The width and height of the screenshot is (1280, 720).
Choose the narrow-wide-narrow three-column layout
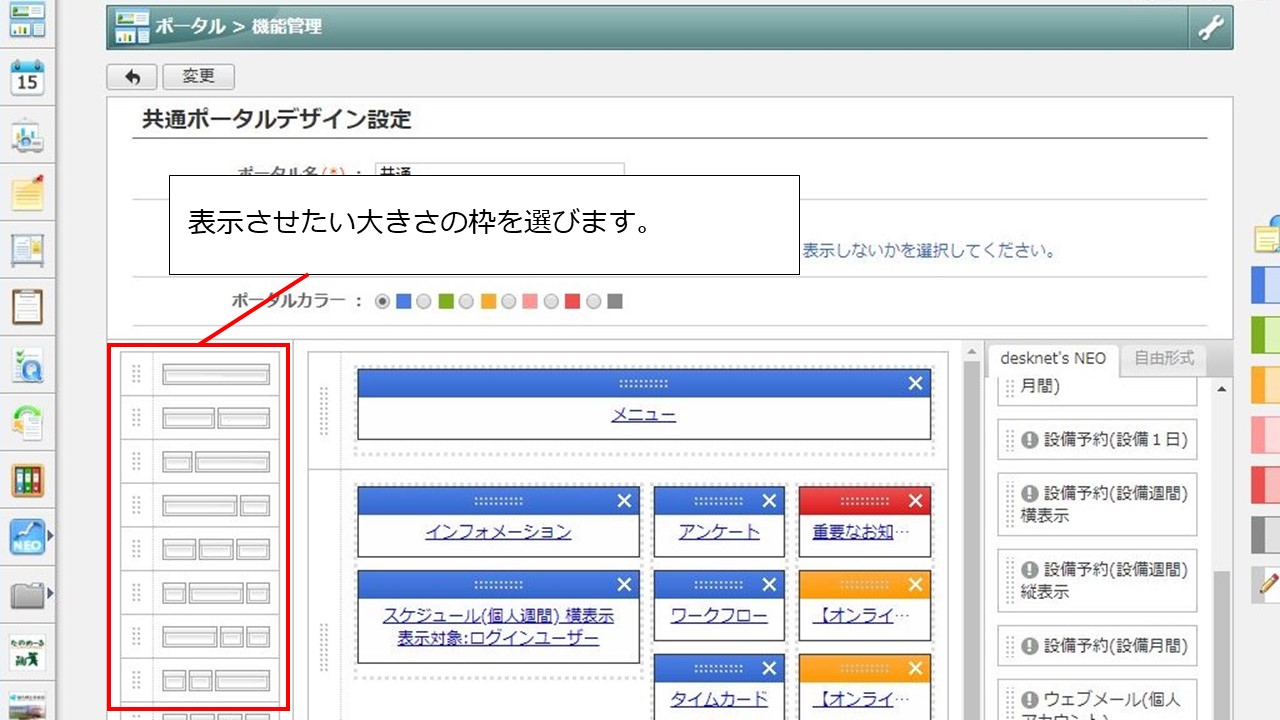point(216,593)
